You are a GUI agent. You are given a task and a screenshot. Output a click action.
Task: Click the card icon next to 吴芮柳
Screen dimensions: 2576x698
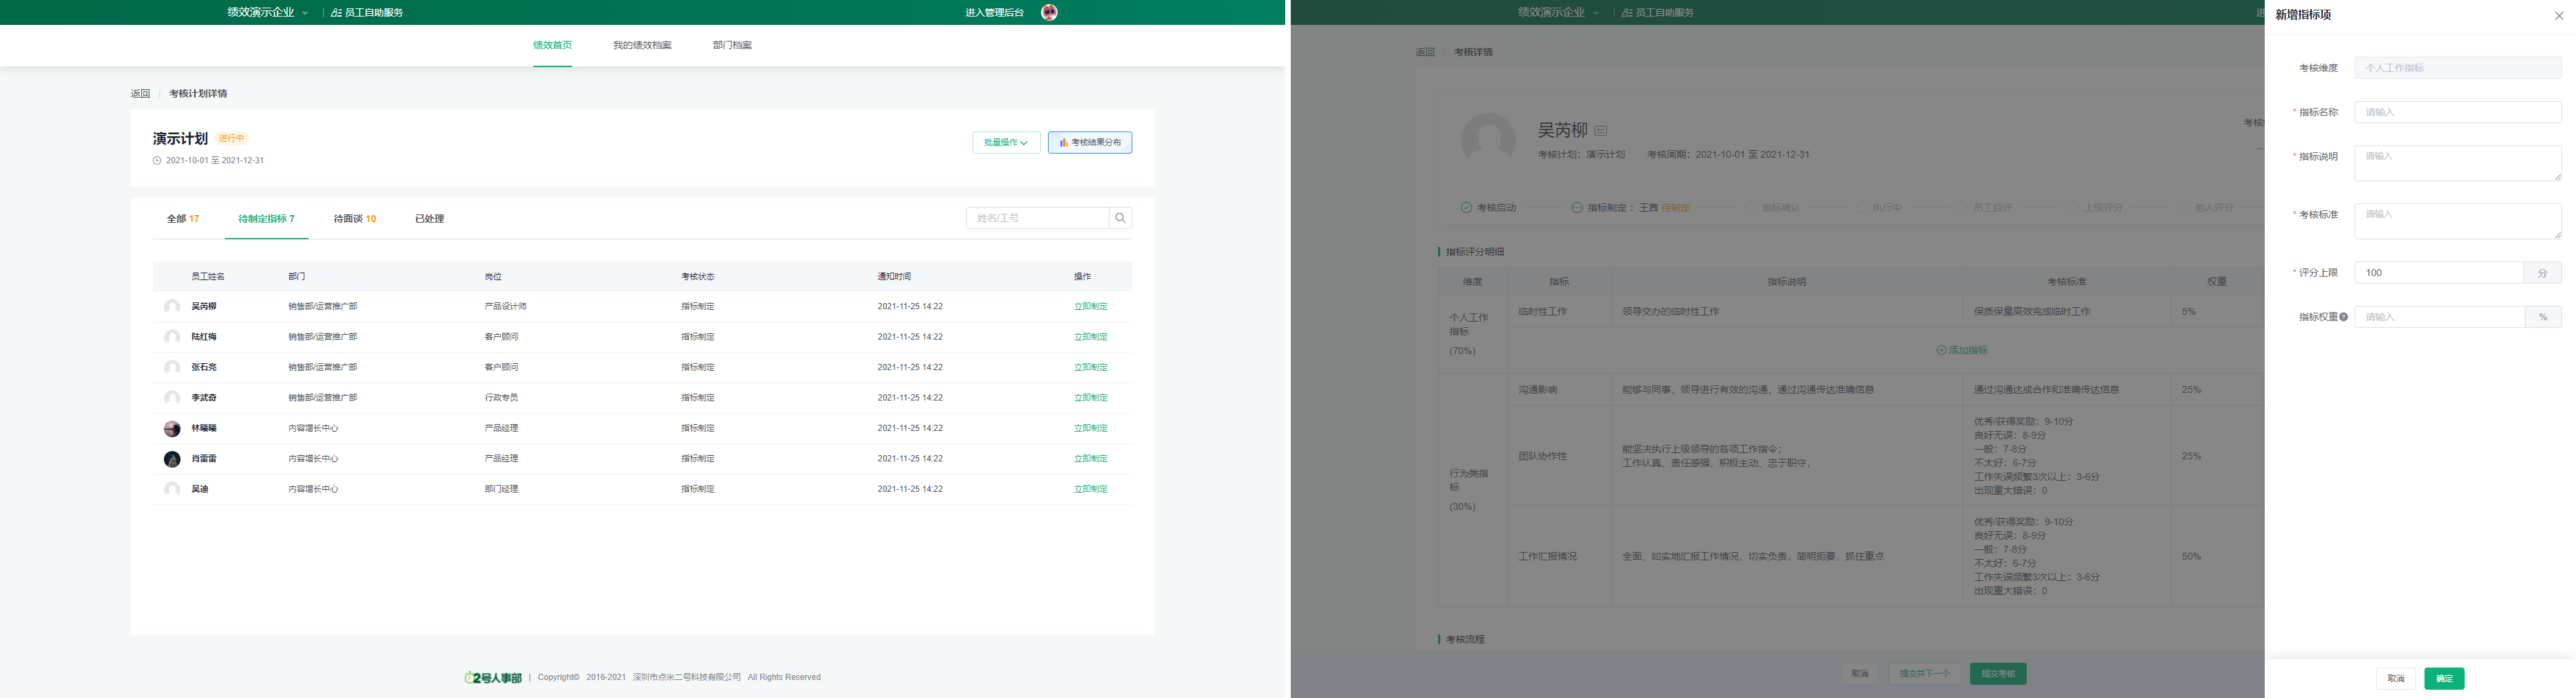(x=1600, y=131)
